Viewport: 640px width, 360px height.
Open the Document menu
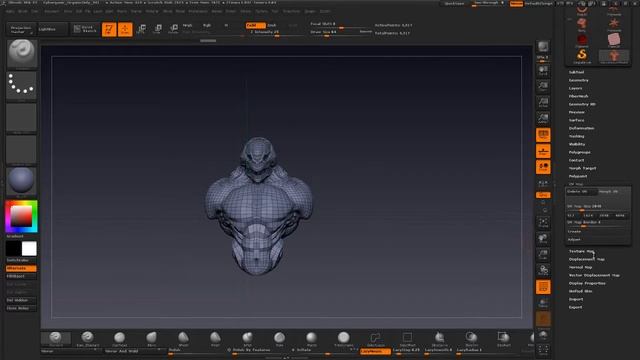(52, 11)
